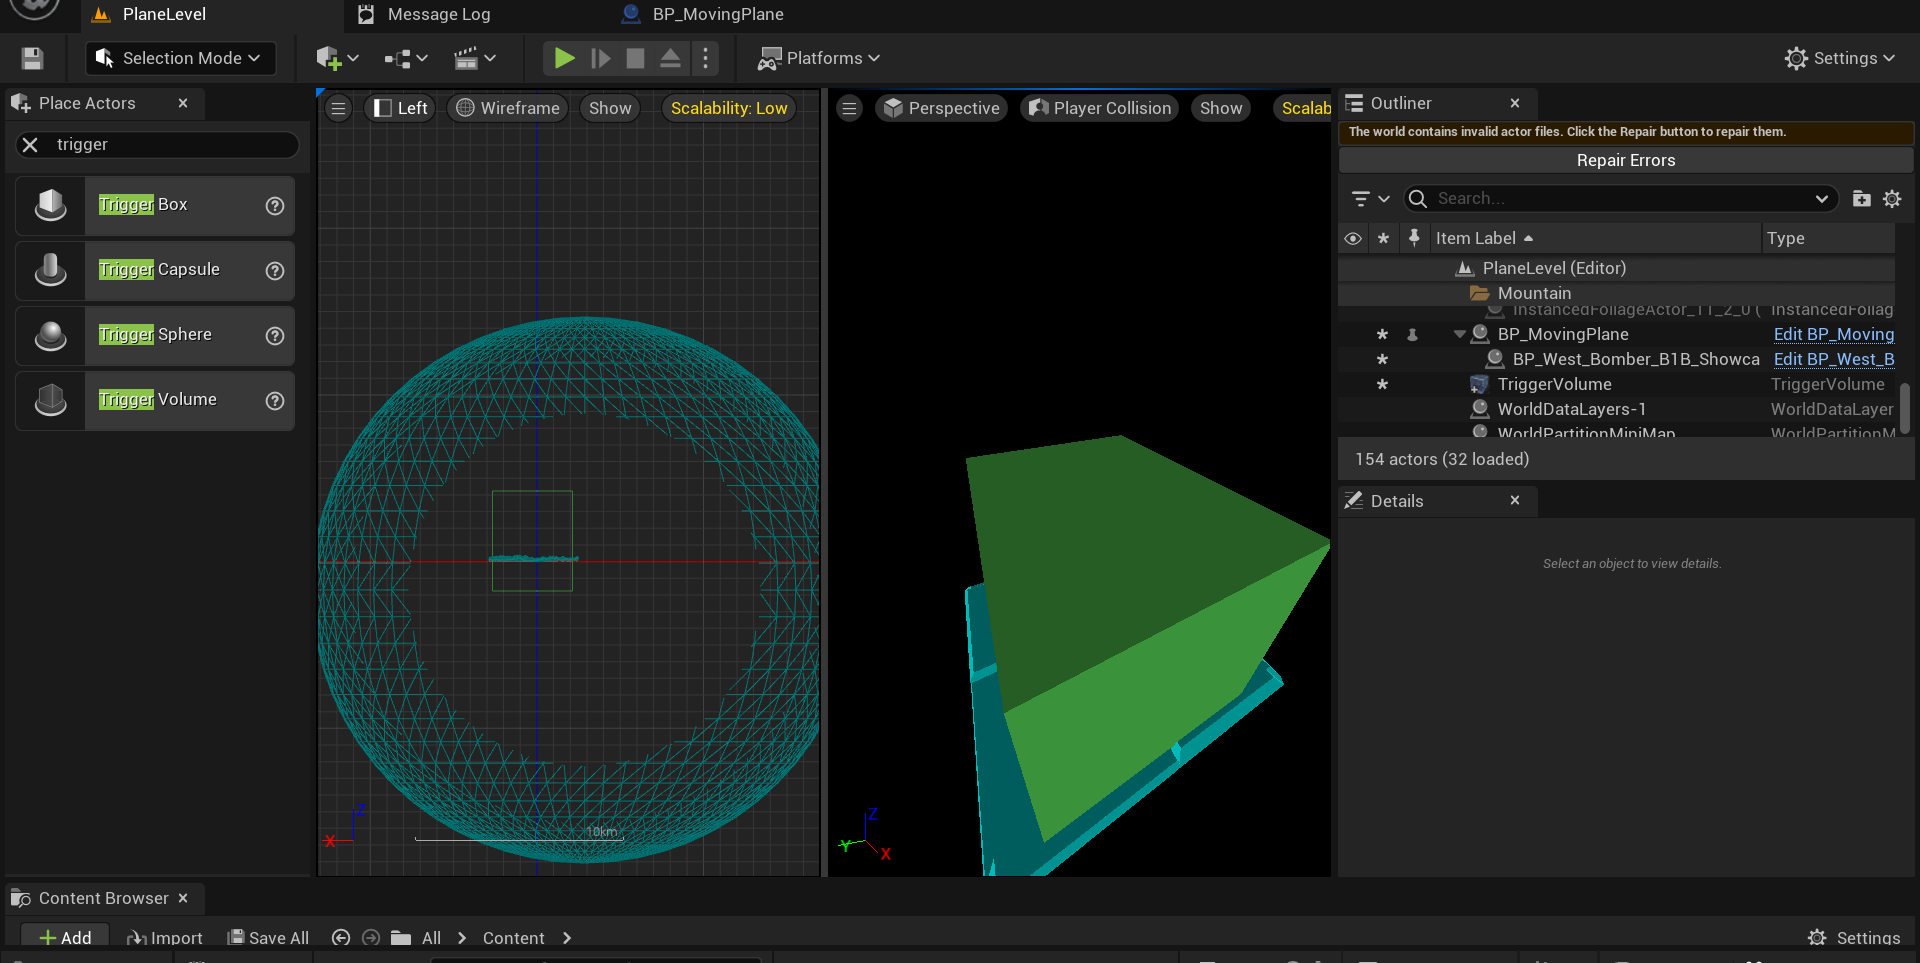Collapse the BP_MovingPlane tree item
The image size is (1920, 963).
point(1459,334)
